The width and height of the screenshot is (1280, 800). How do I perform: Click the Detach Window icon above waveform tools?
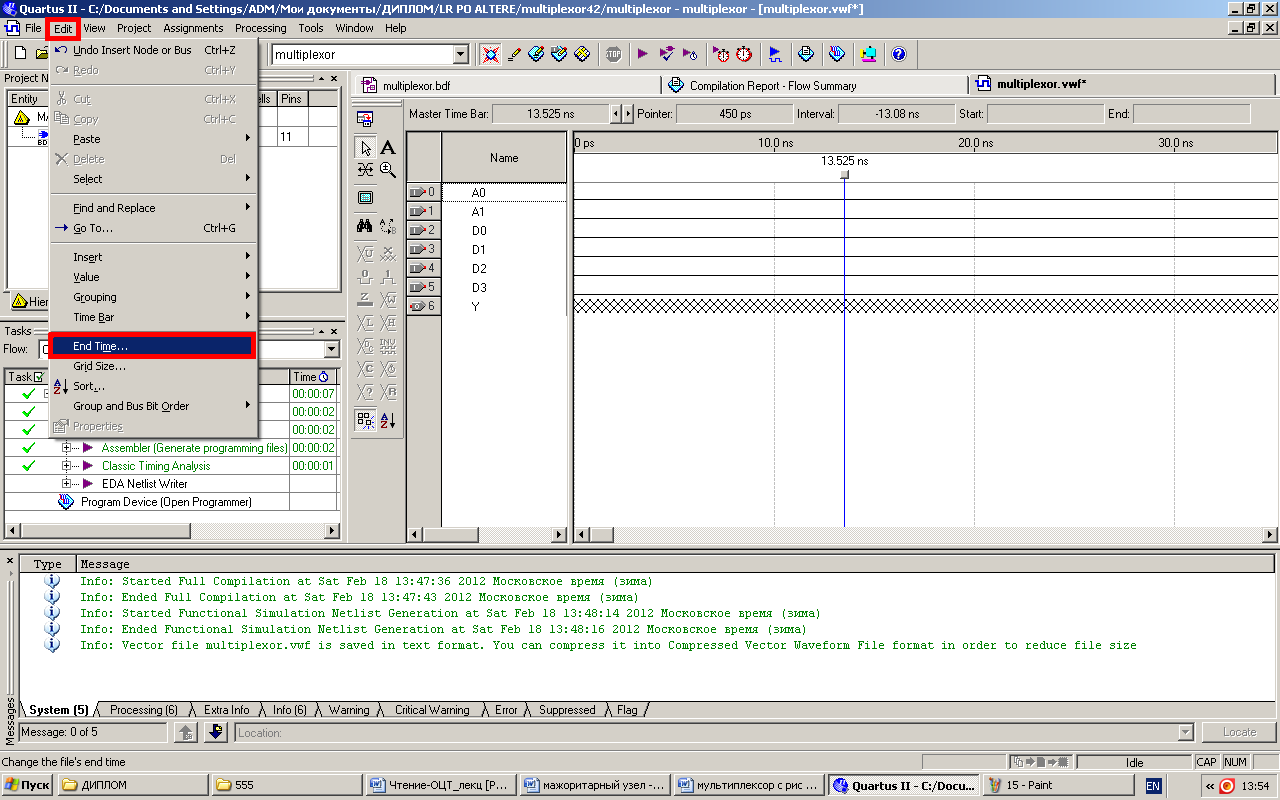click(365, 118)
